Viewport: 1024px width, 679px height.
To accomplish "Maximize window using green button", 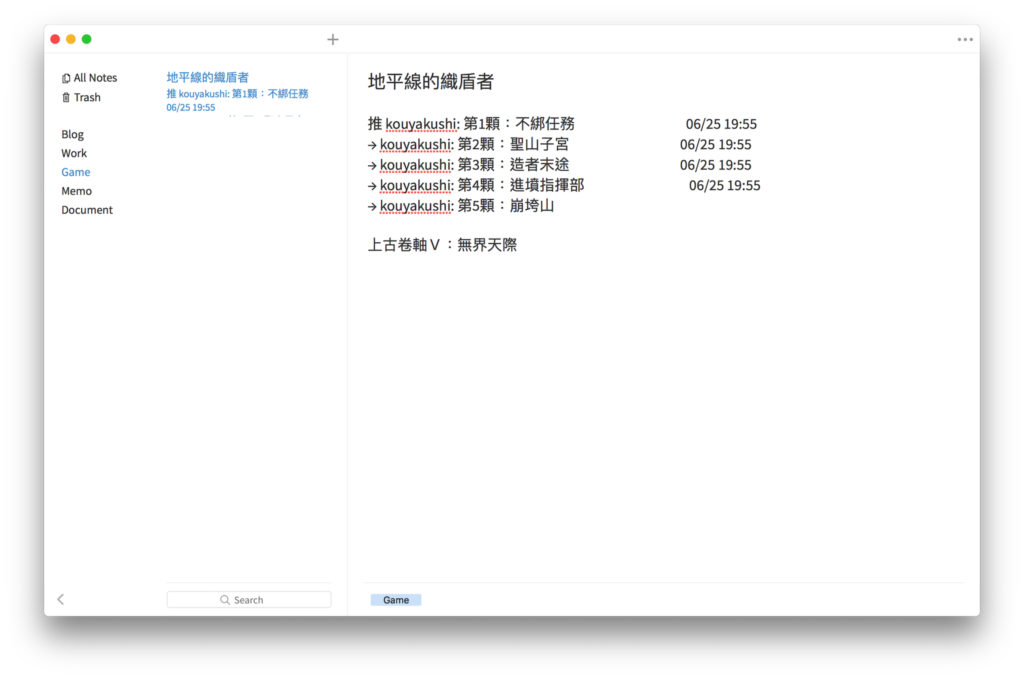I will [x=87, y=39].
